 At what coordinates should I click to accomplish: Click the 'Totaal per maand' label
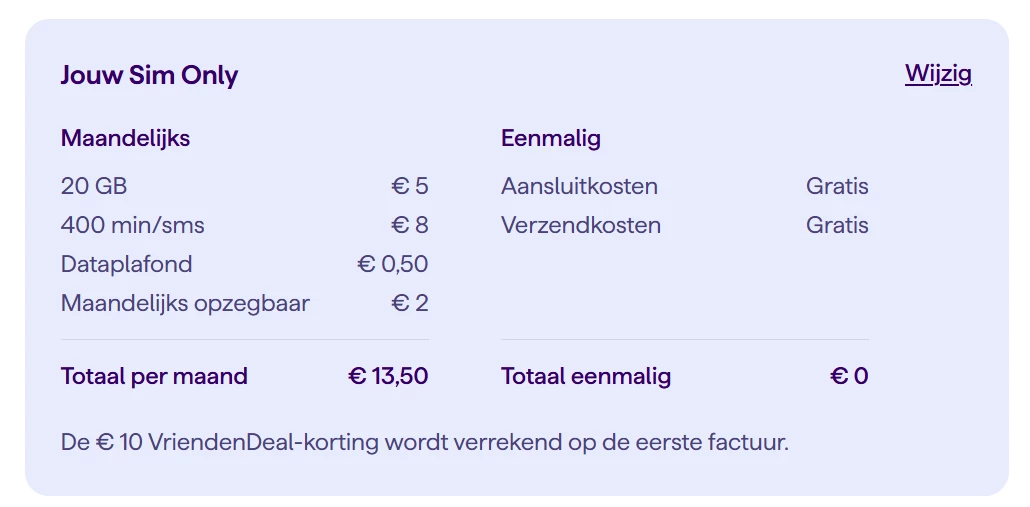pyautogui.click(x=154, y=376)
